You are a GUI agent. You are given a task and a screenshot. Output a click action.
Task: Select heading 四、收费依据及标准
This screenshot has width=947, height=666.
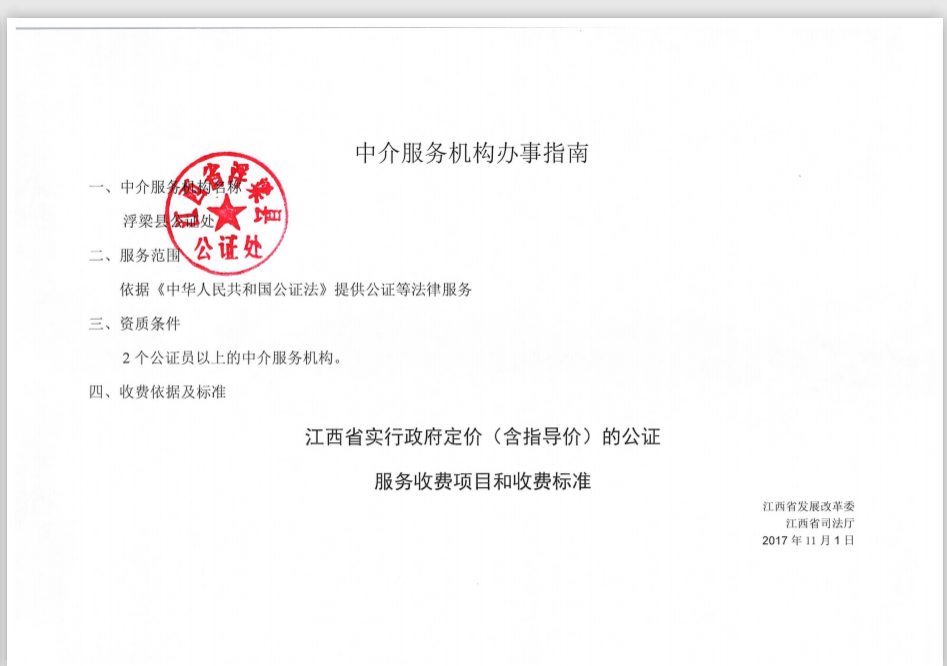(x=157, y=392)
